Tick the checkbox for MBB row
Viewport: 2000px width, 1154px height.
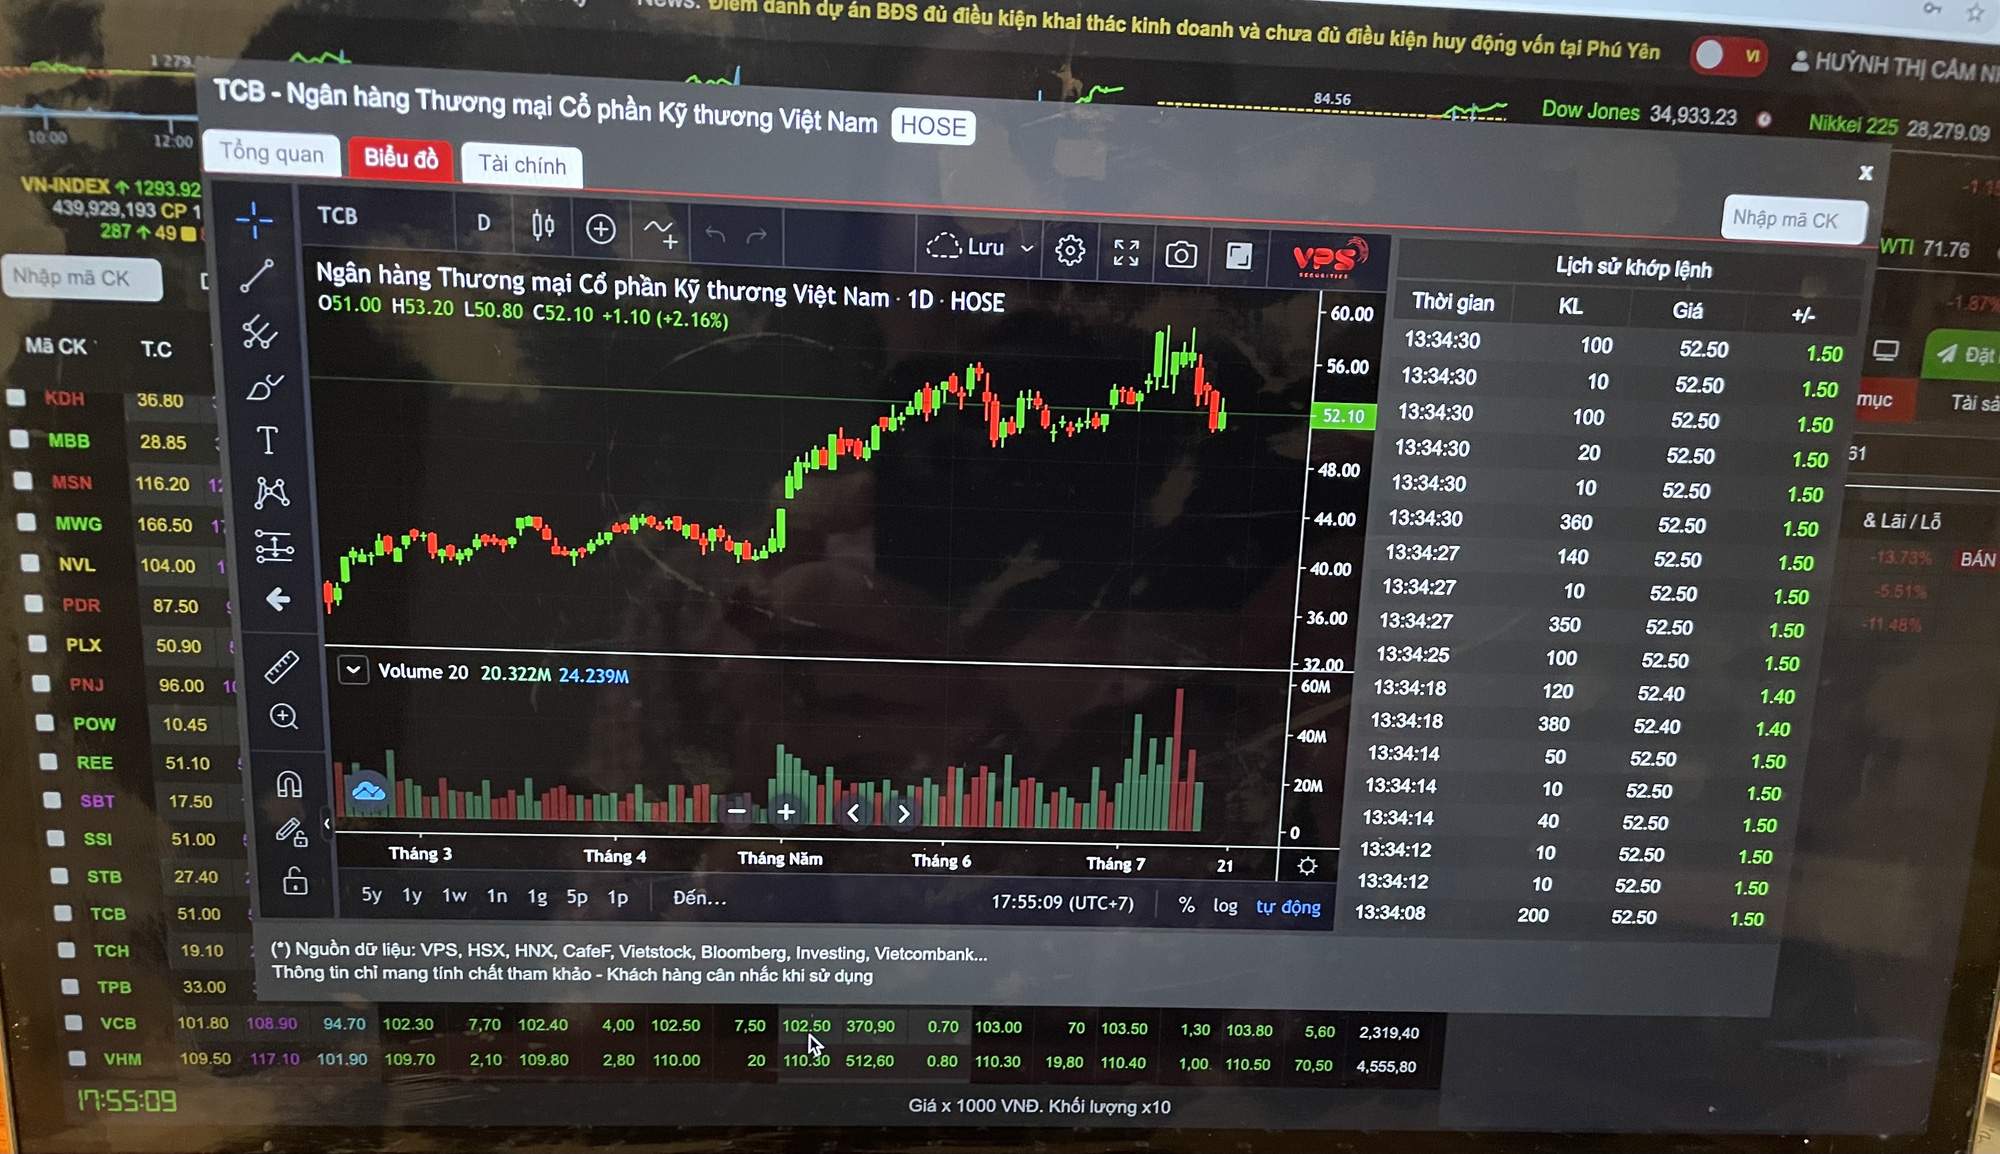click(19, 438)
